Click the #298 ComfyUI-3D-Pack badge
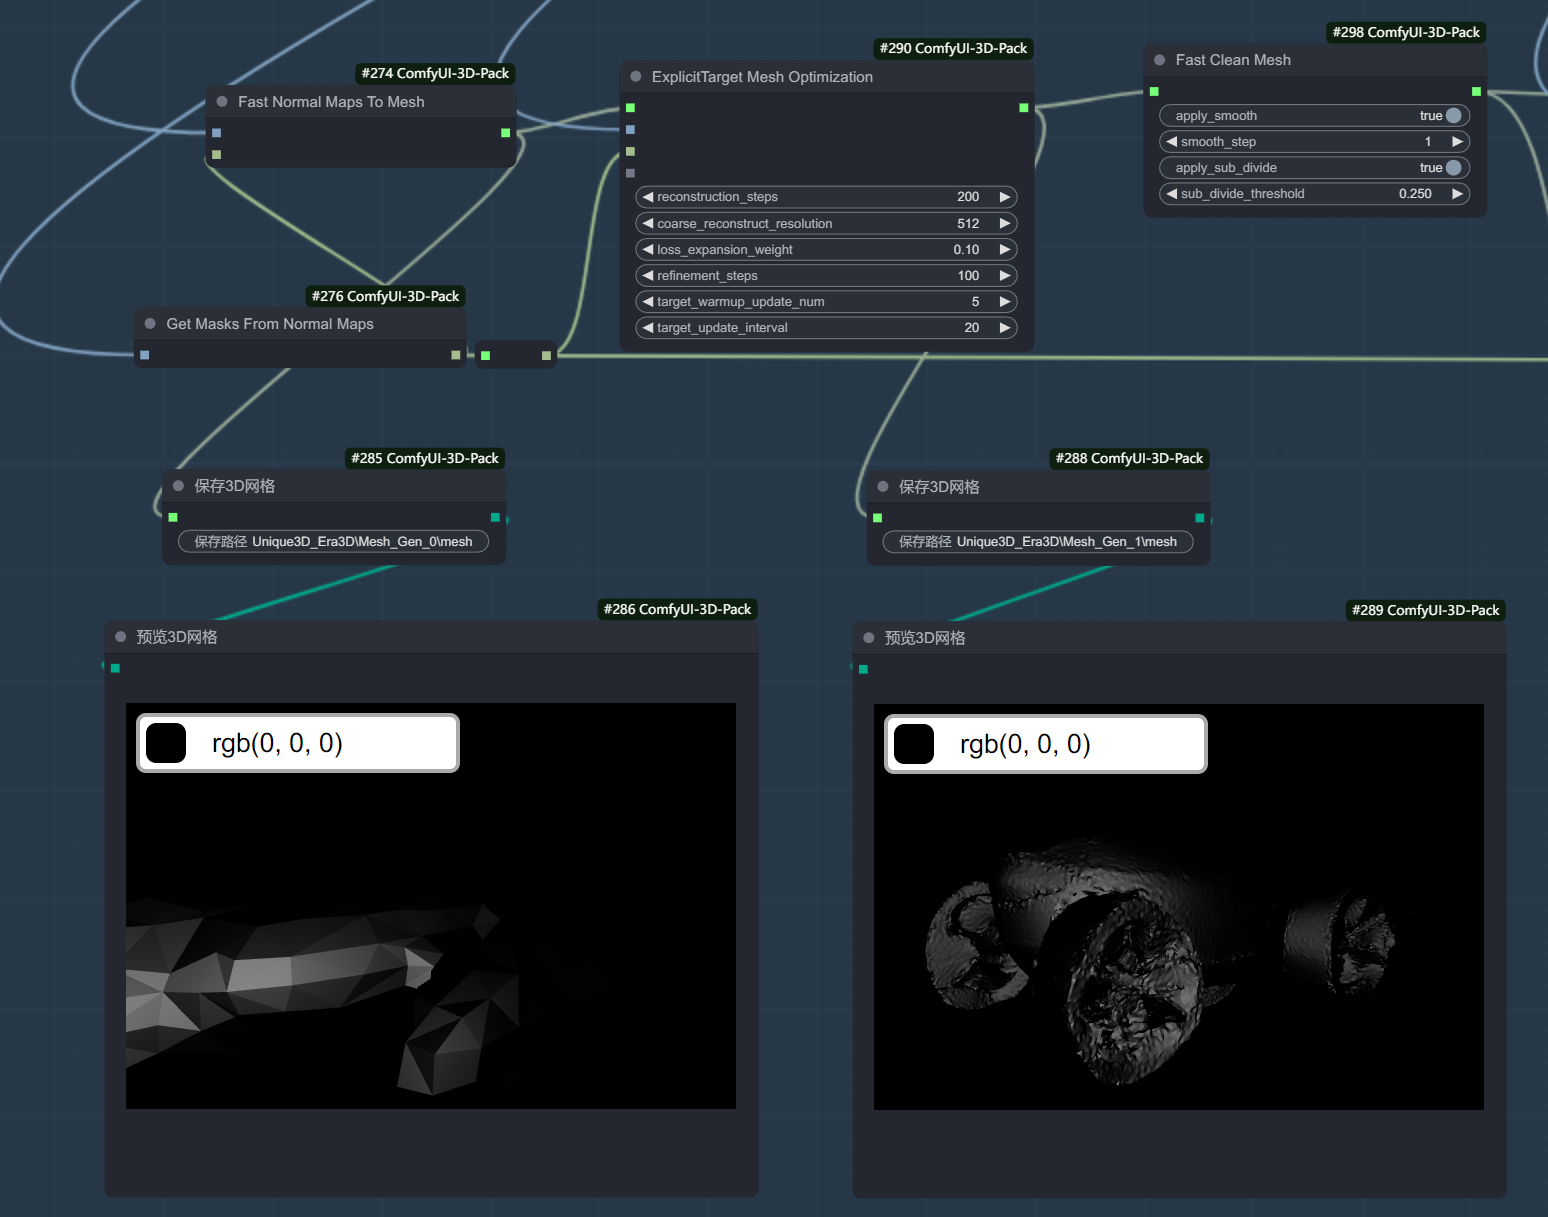The width and height of the screenshot is (1548, 1217). [x=1406, y=32]
